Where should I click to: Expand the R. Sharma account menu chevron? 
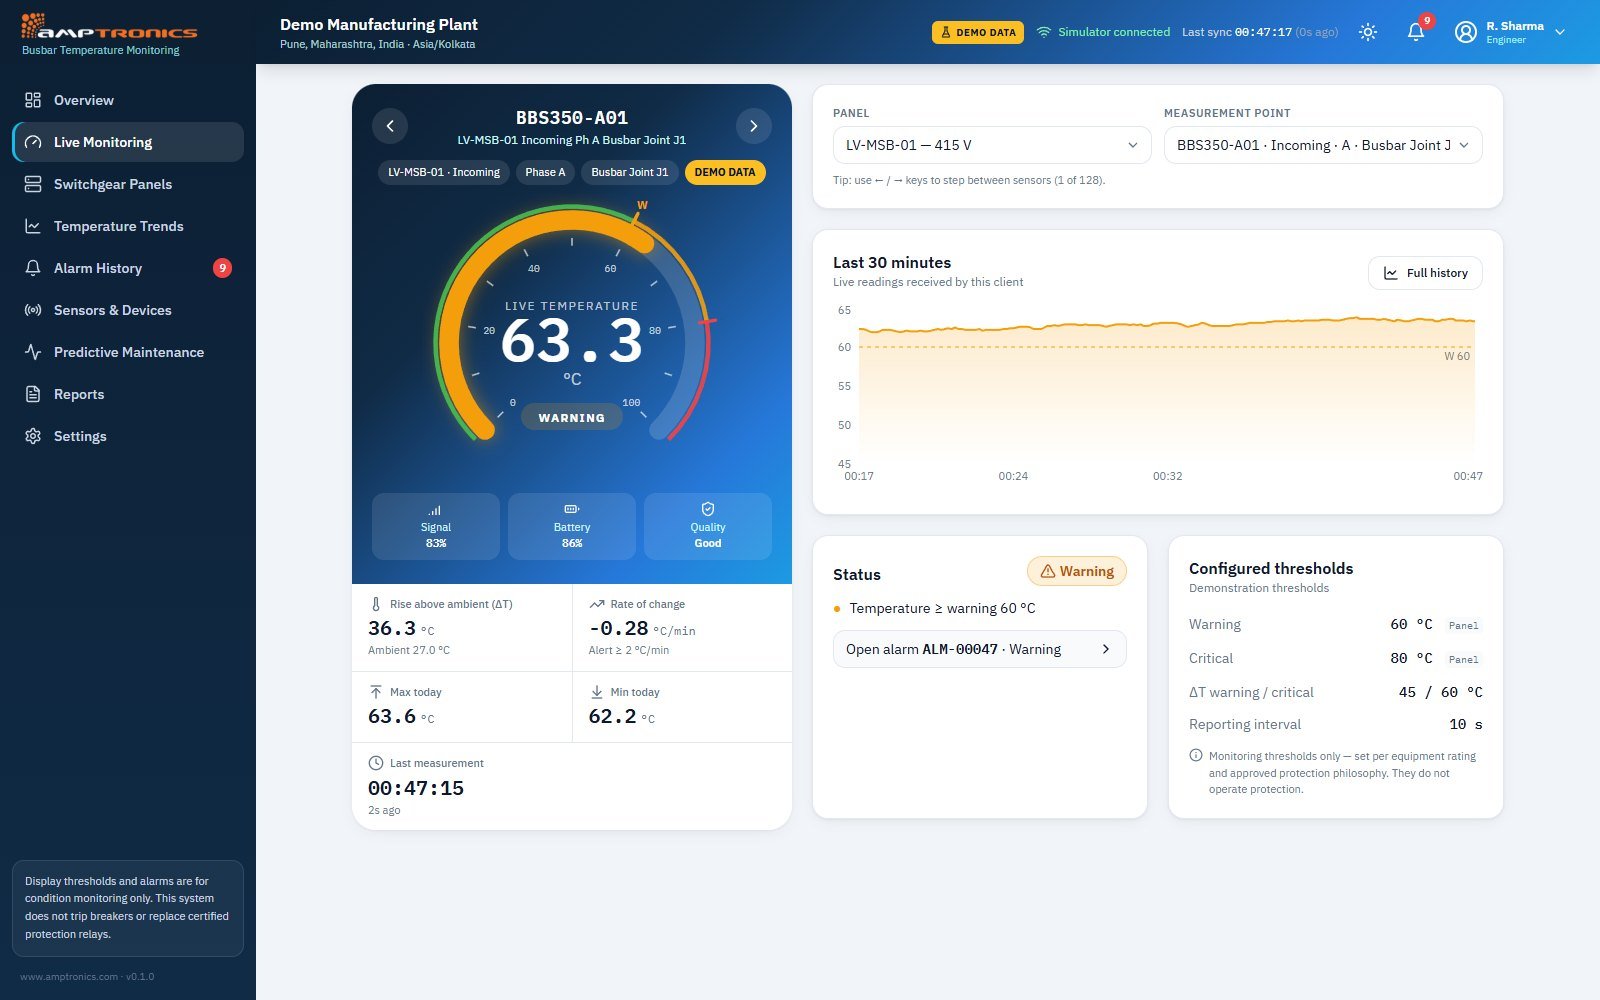[1560, 32]
